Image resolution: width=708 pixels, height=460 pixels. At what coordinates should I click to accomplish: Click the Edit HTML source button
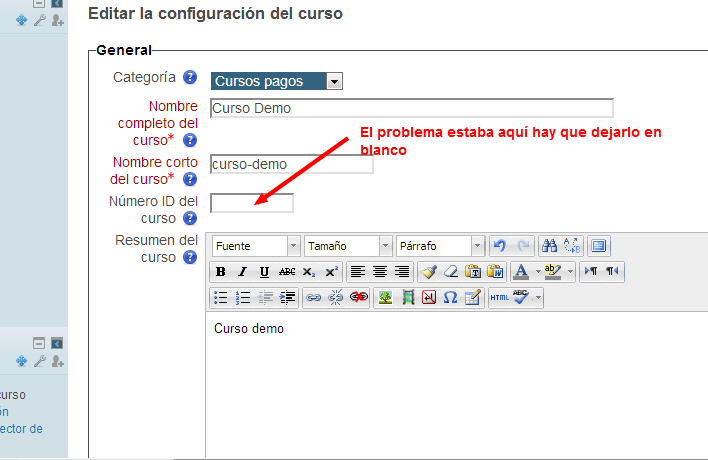pyautogui.click(x=499, y=297)
